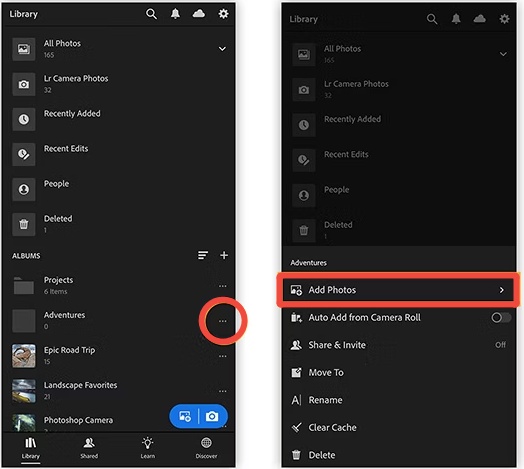Click the Rename text cursor icon

(x=296, y=400)
